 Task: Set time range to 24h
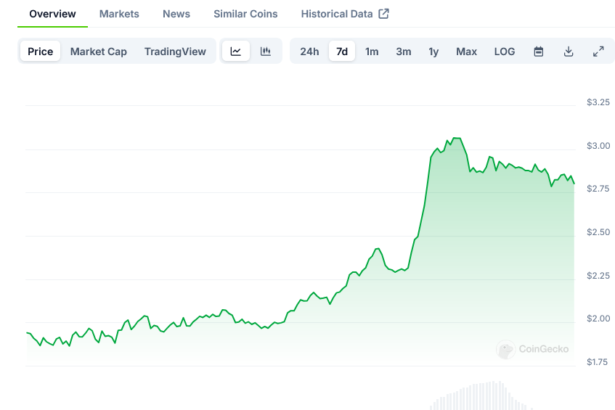click(310, 51)
